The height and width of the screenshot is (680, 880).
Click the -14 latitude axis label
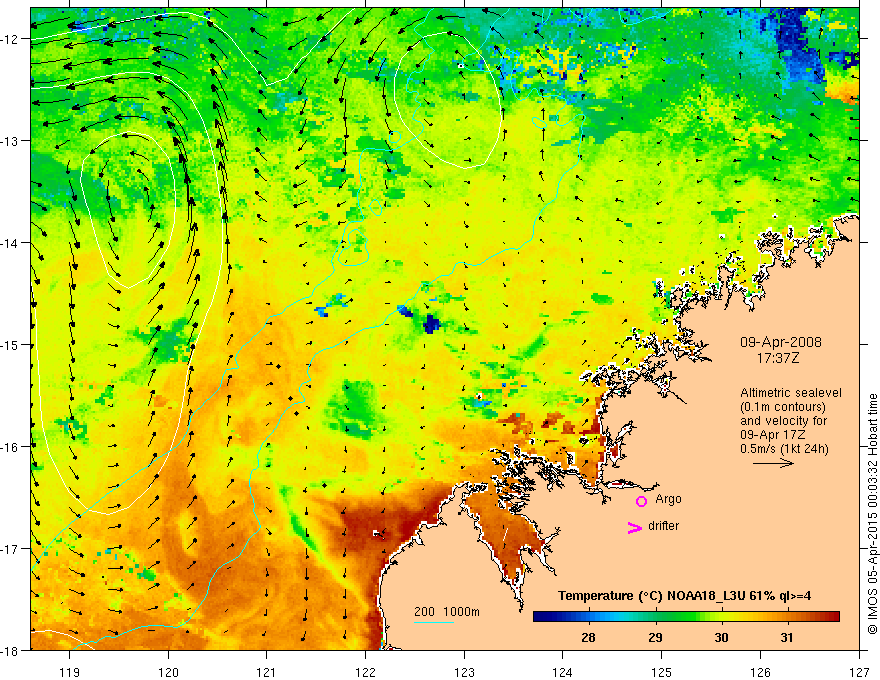(x=11, y=242)
